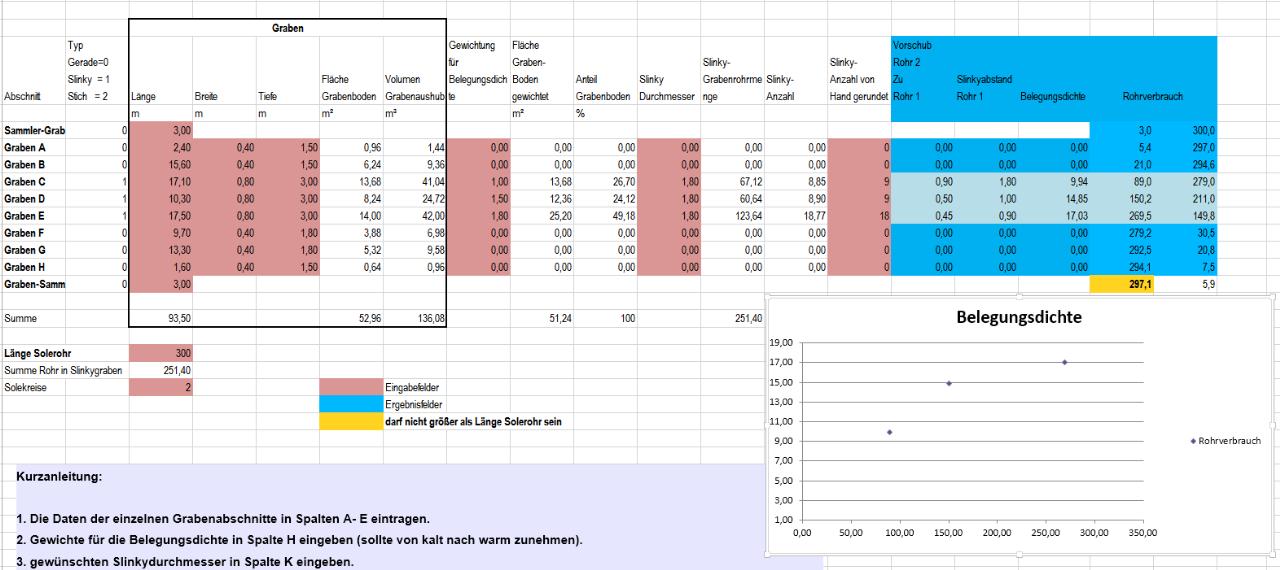Select the total Länge cell 93,50

tap(160, 319)
